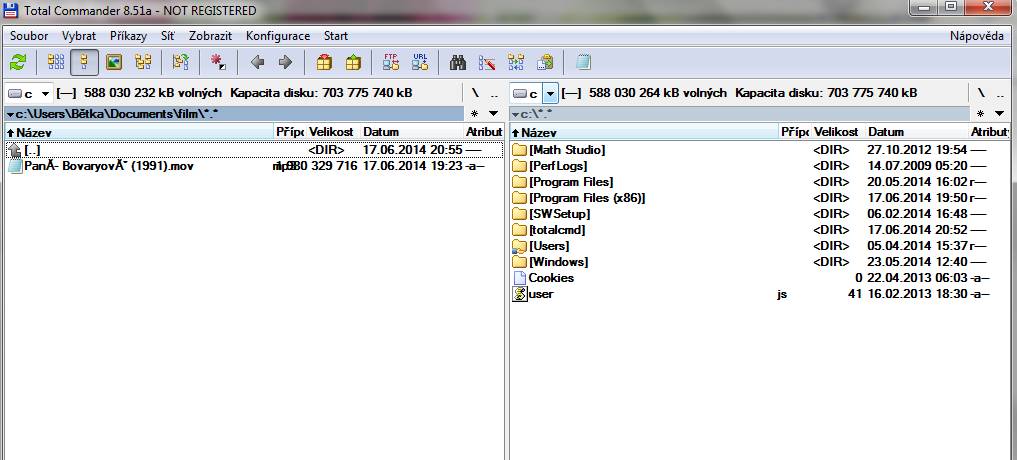Viewport: 1017px width, 460px height.
Task: Open the new URL connection icon
Action: tap(420, 62)
